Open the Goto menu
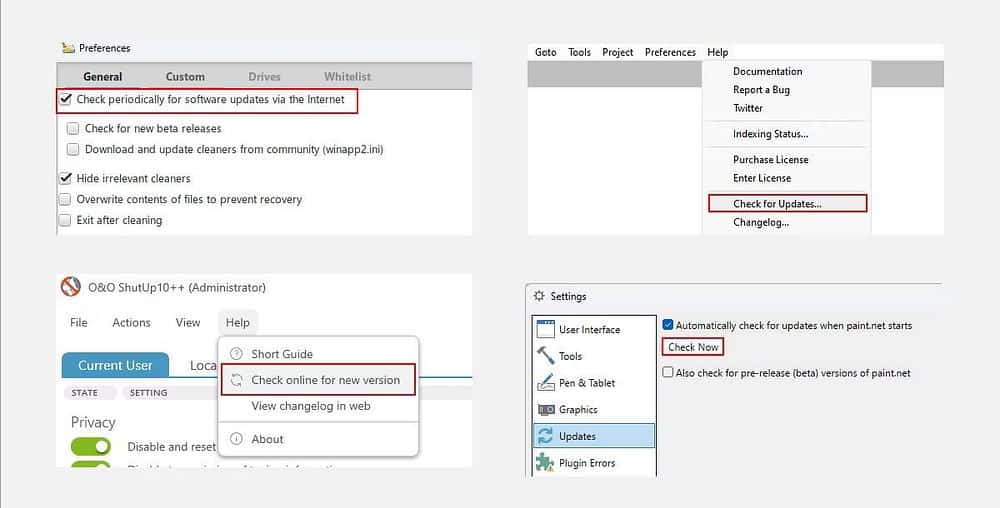 tap(545, 52)
